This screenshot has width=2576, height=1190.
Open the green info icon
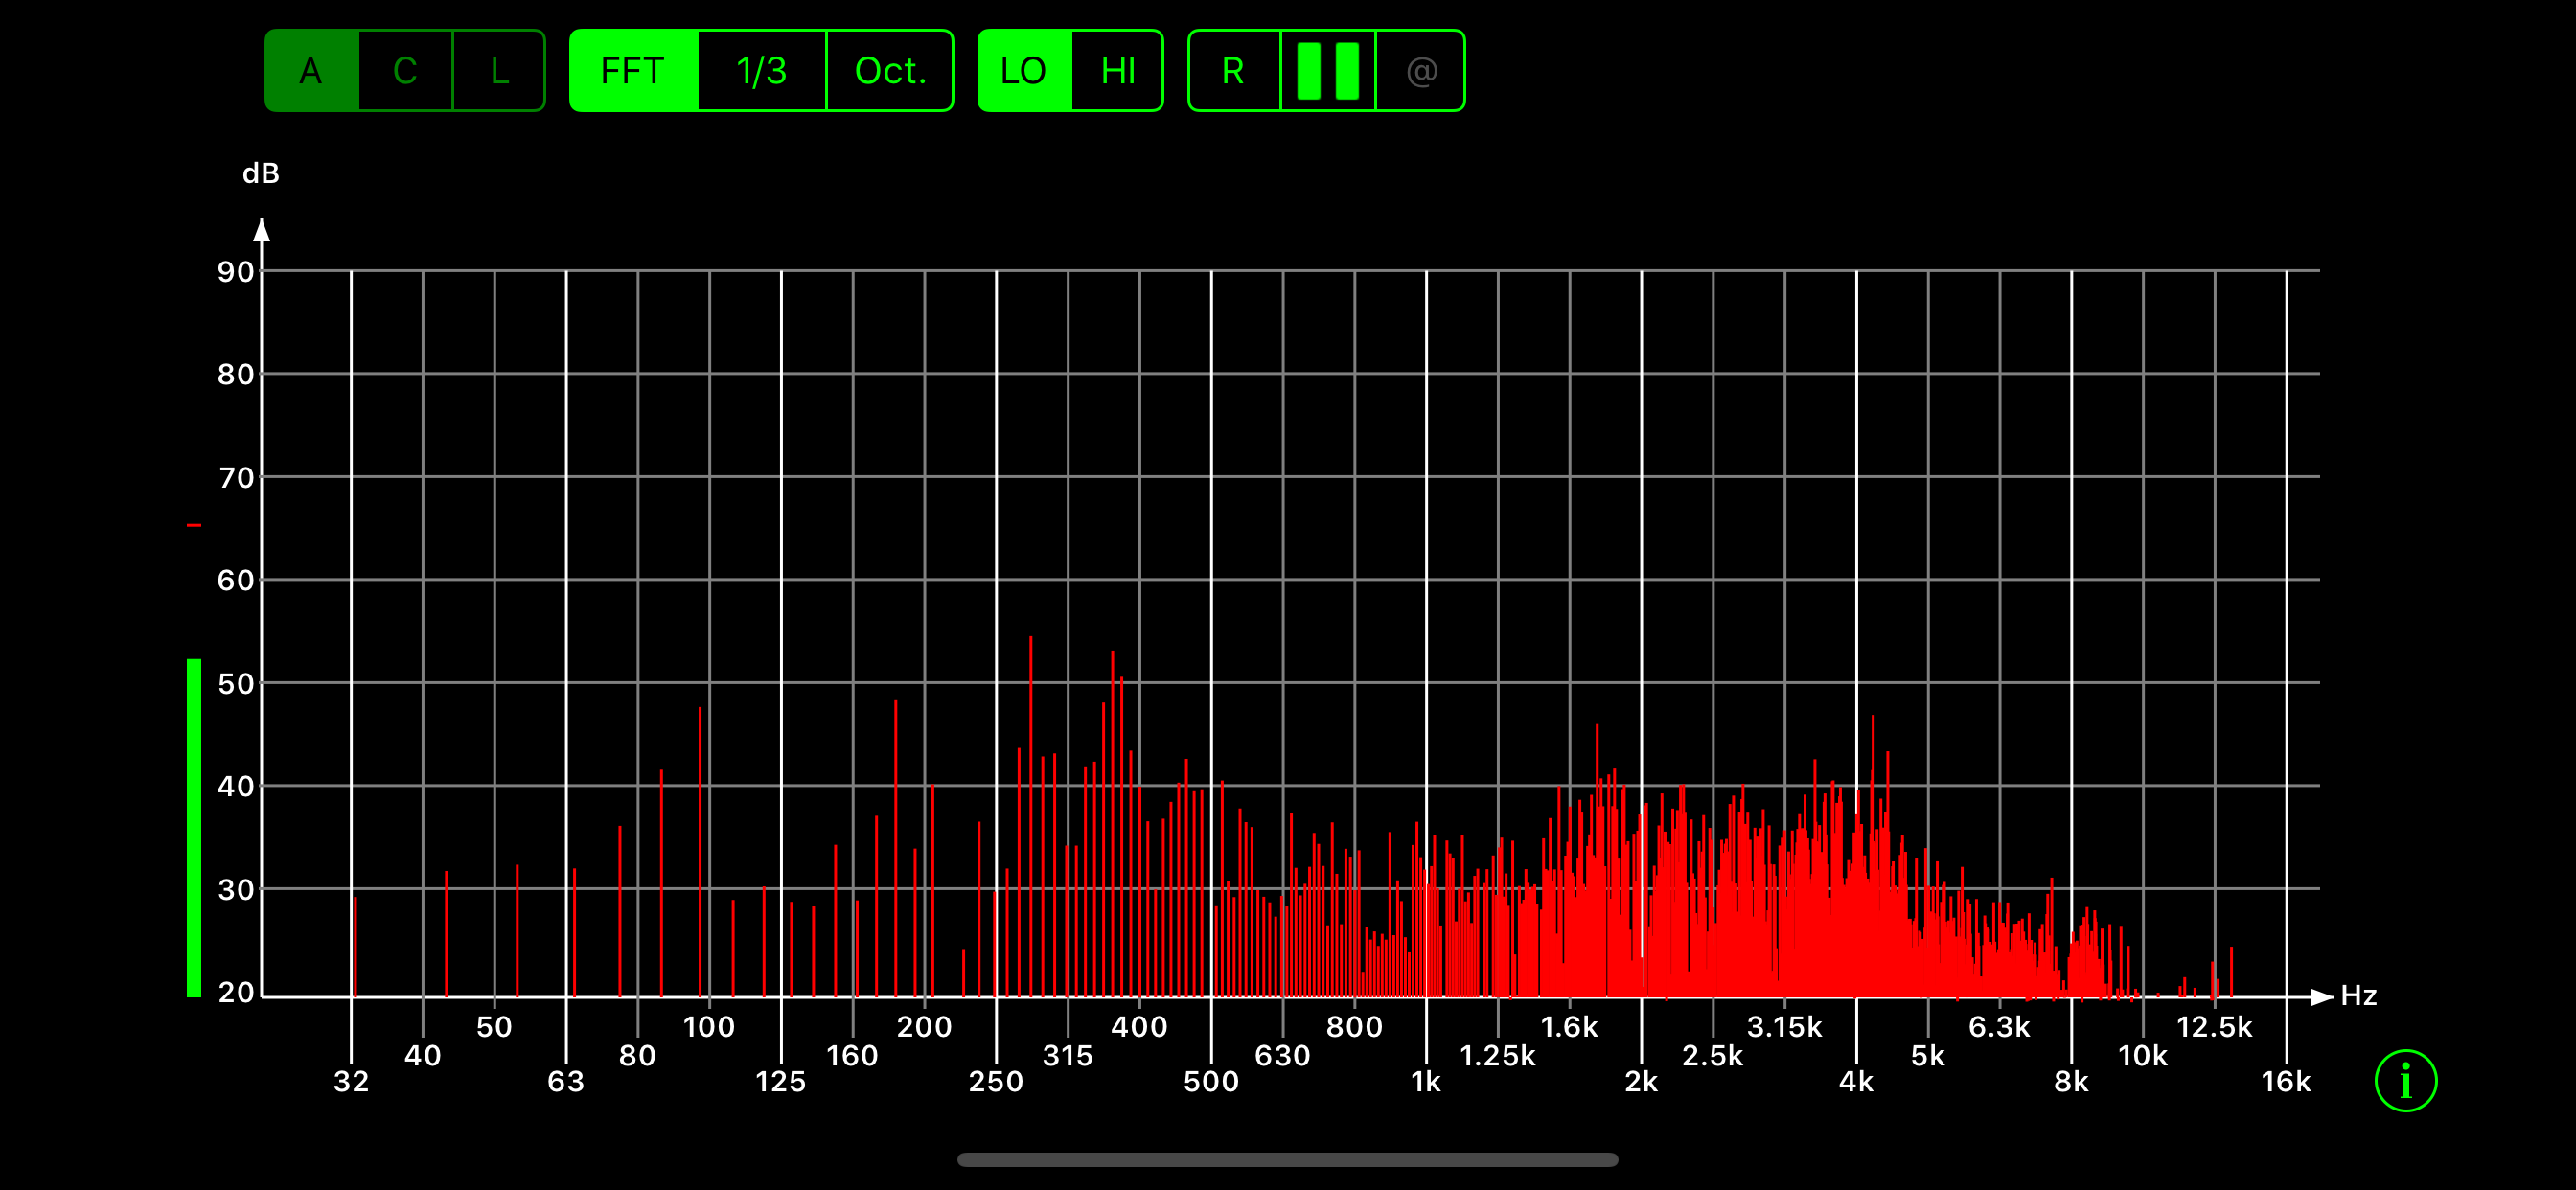[x=2405, y=1080]
